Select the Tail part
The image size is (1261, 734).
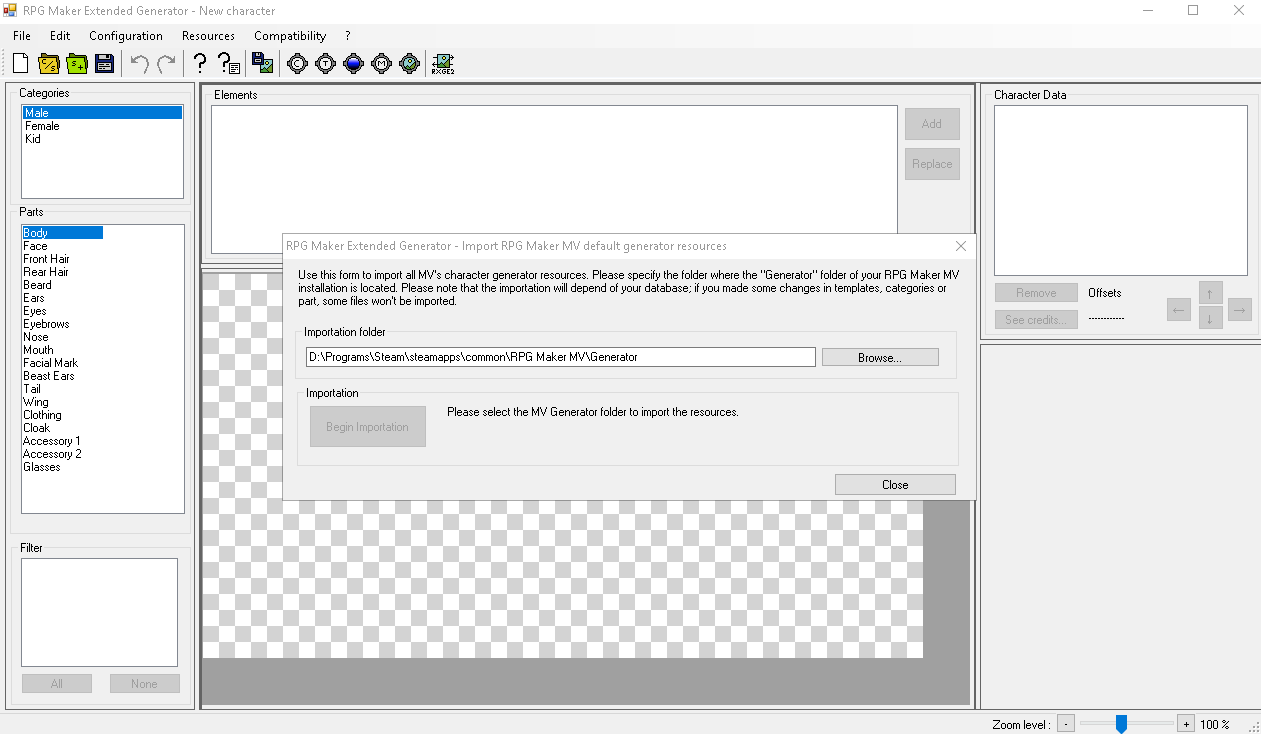click(32, 389)
